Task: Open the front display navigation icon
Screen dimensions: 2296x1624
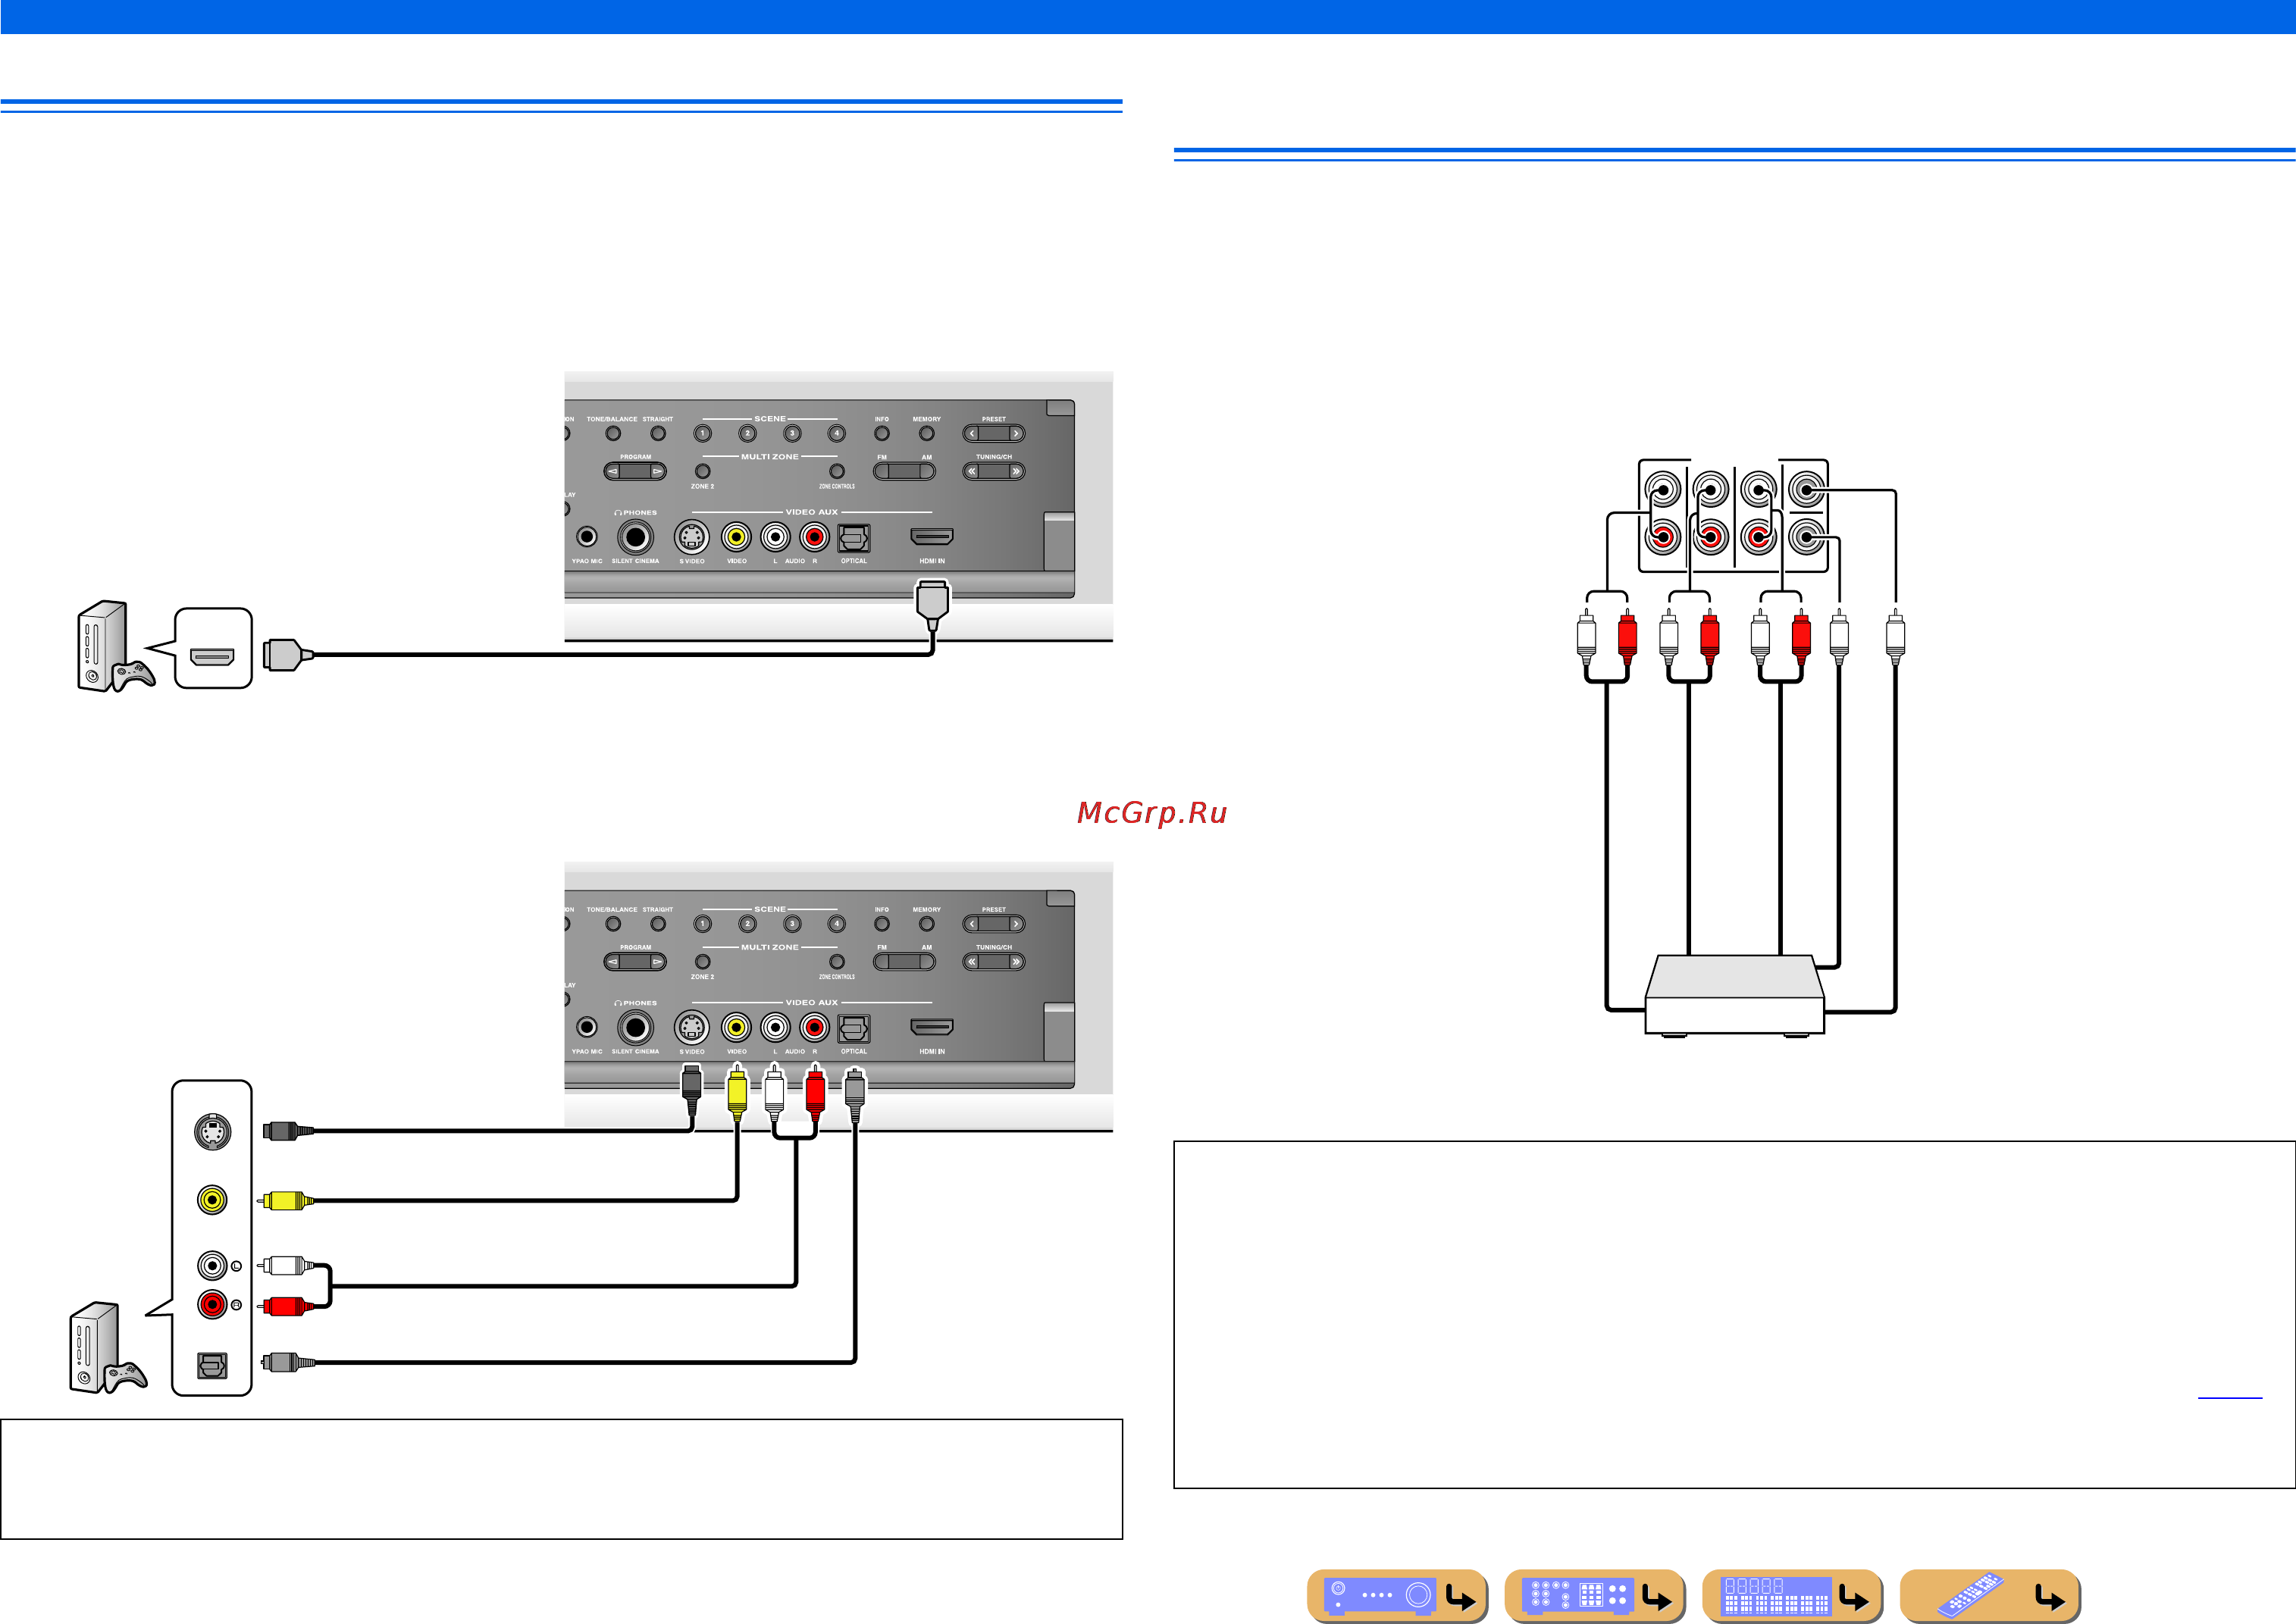Action: [x=1791, y=1595]
